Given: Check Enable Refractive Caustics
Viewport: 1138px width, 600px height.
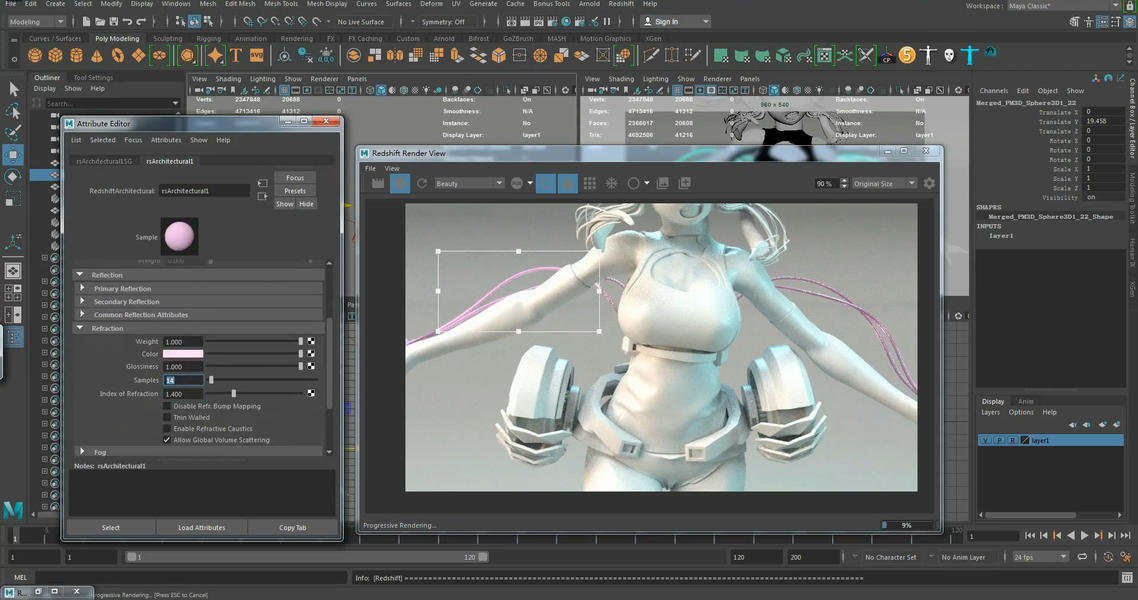Looking at the screenshot, I should 167,429.
